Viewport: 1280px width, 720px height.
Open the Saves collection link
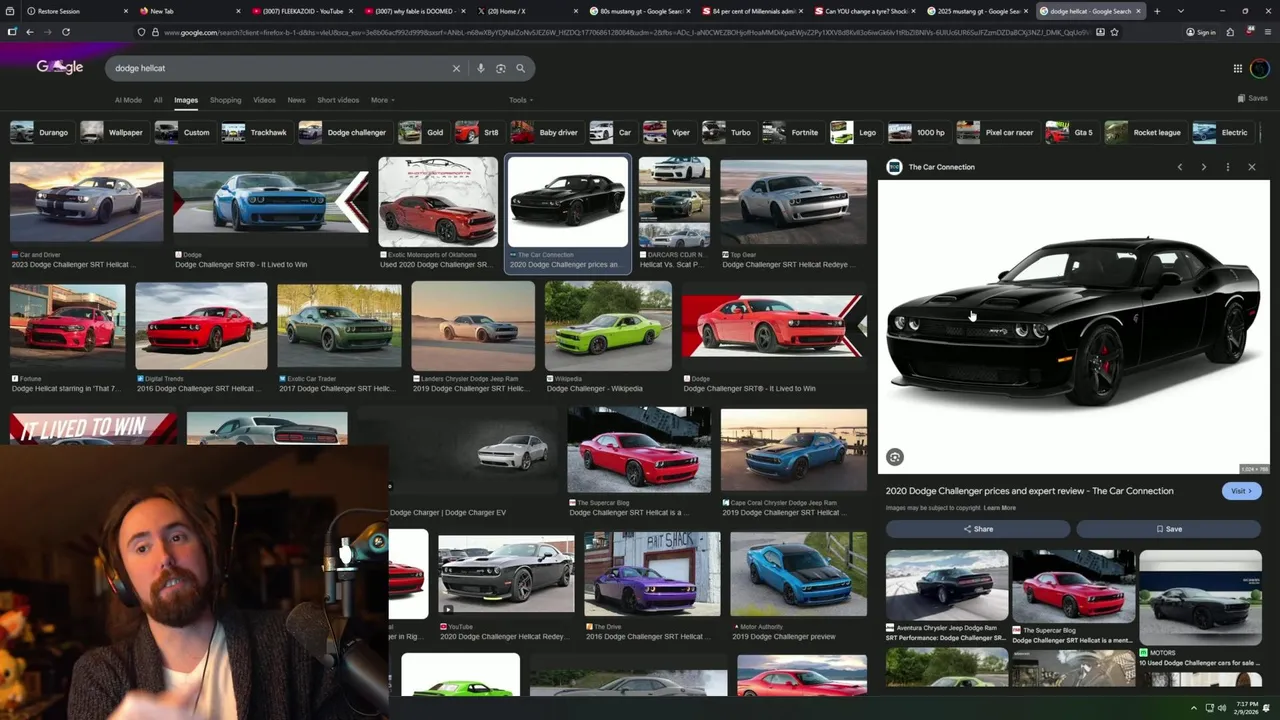[1253, 98]
